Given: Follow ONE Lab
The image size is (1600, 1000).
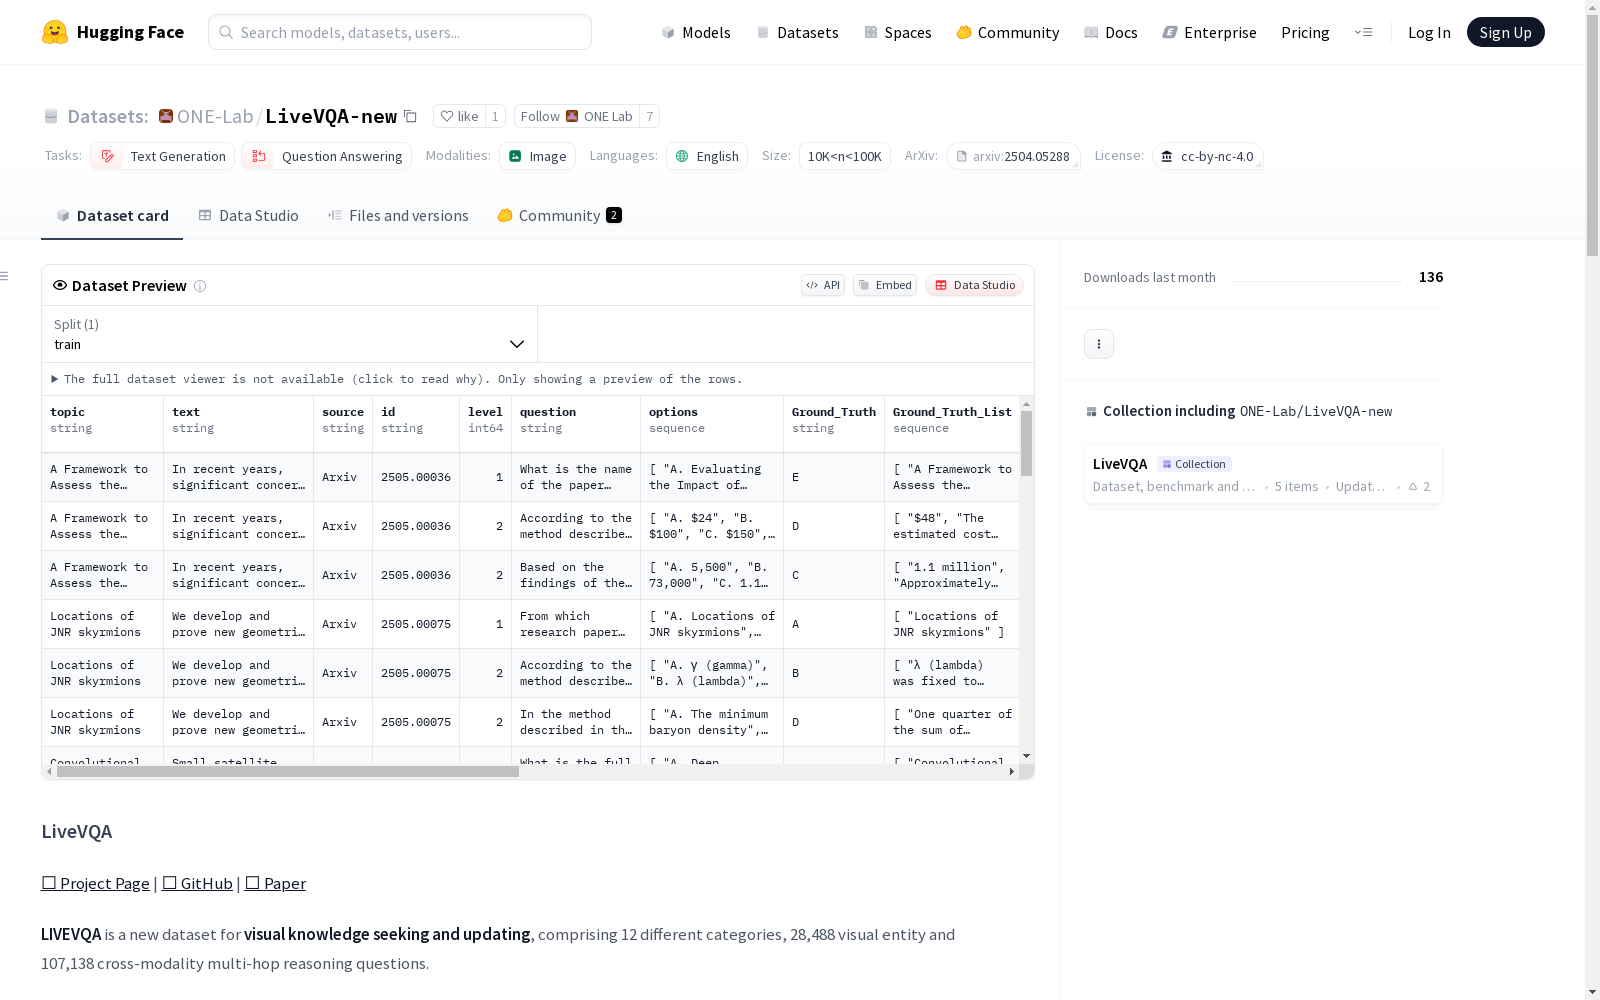Looking at the screenshot, I should (576, 116).
